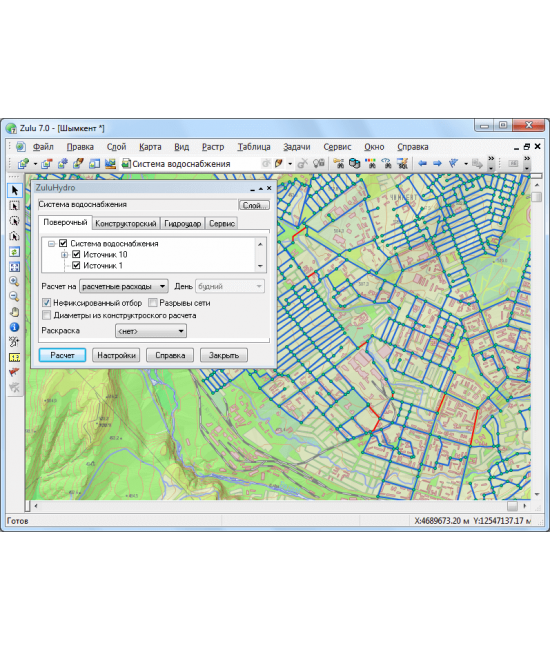This screenshot has height=651, width=550.
Task: Click the blue information tool icon
Action: coord(15,327)
